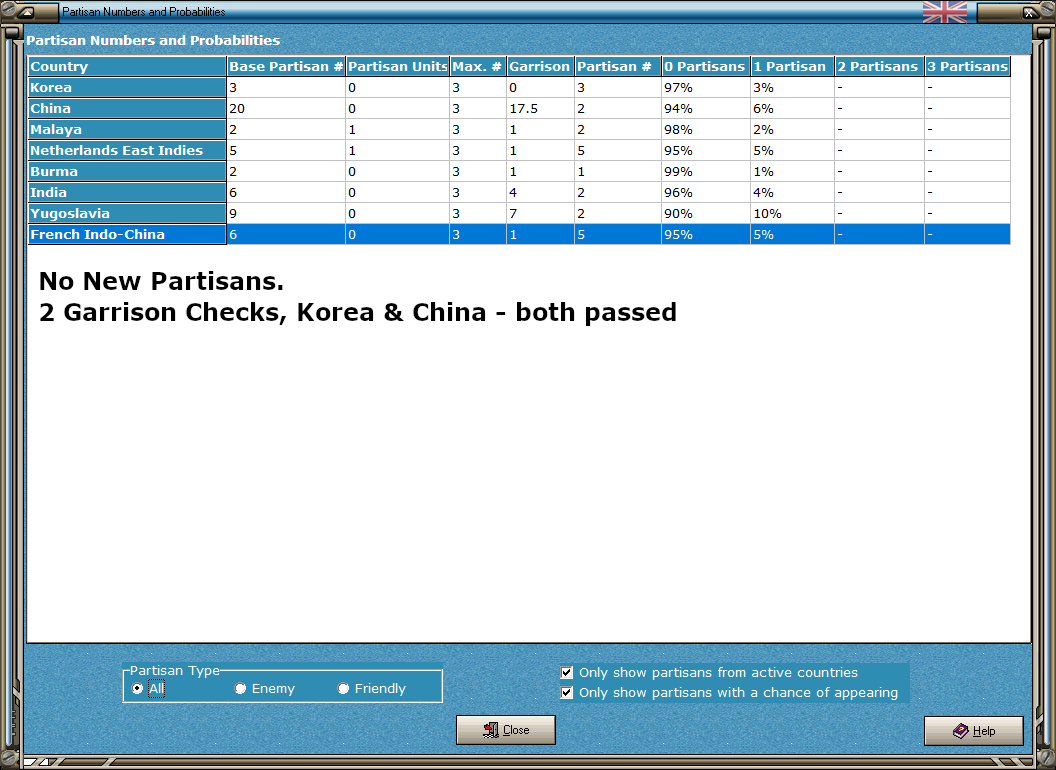Image resolution: width=1056 pixels, height=770 pixels.
Task: Disable only show partisans with a chance of appearing
Action: pyautogui.click(x=567, y=692)
